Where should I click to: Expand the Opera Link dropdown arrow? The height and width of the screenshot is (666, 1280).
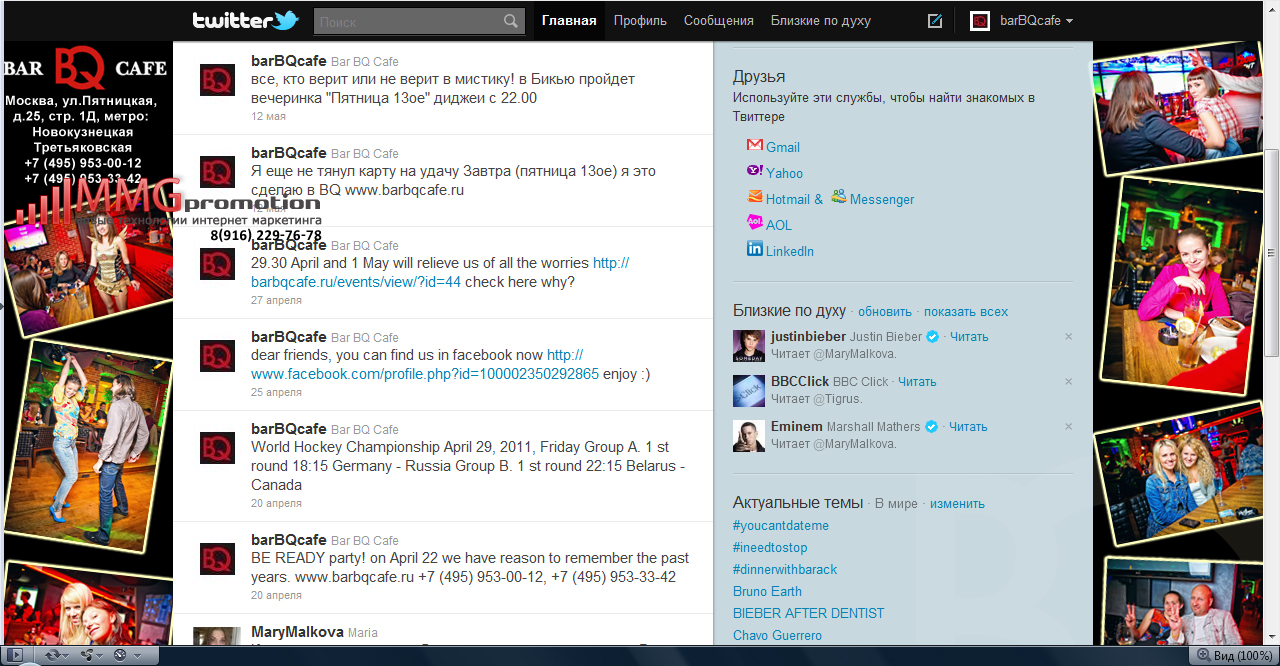(65, 655)
